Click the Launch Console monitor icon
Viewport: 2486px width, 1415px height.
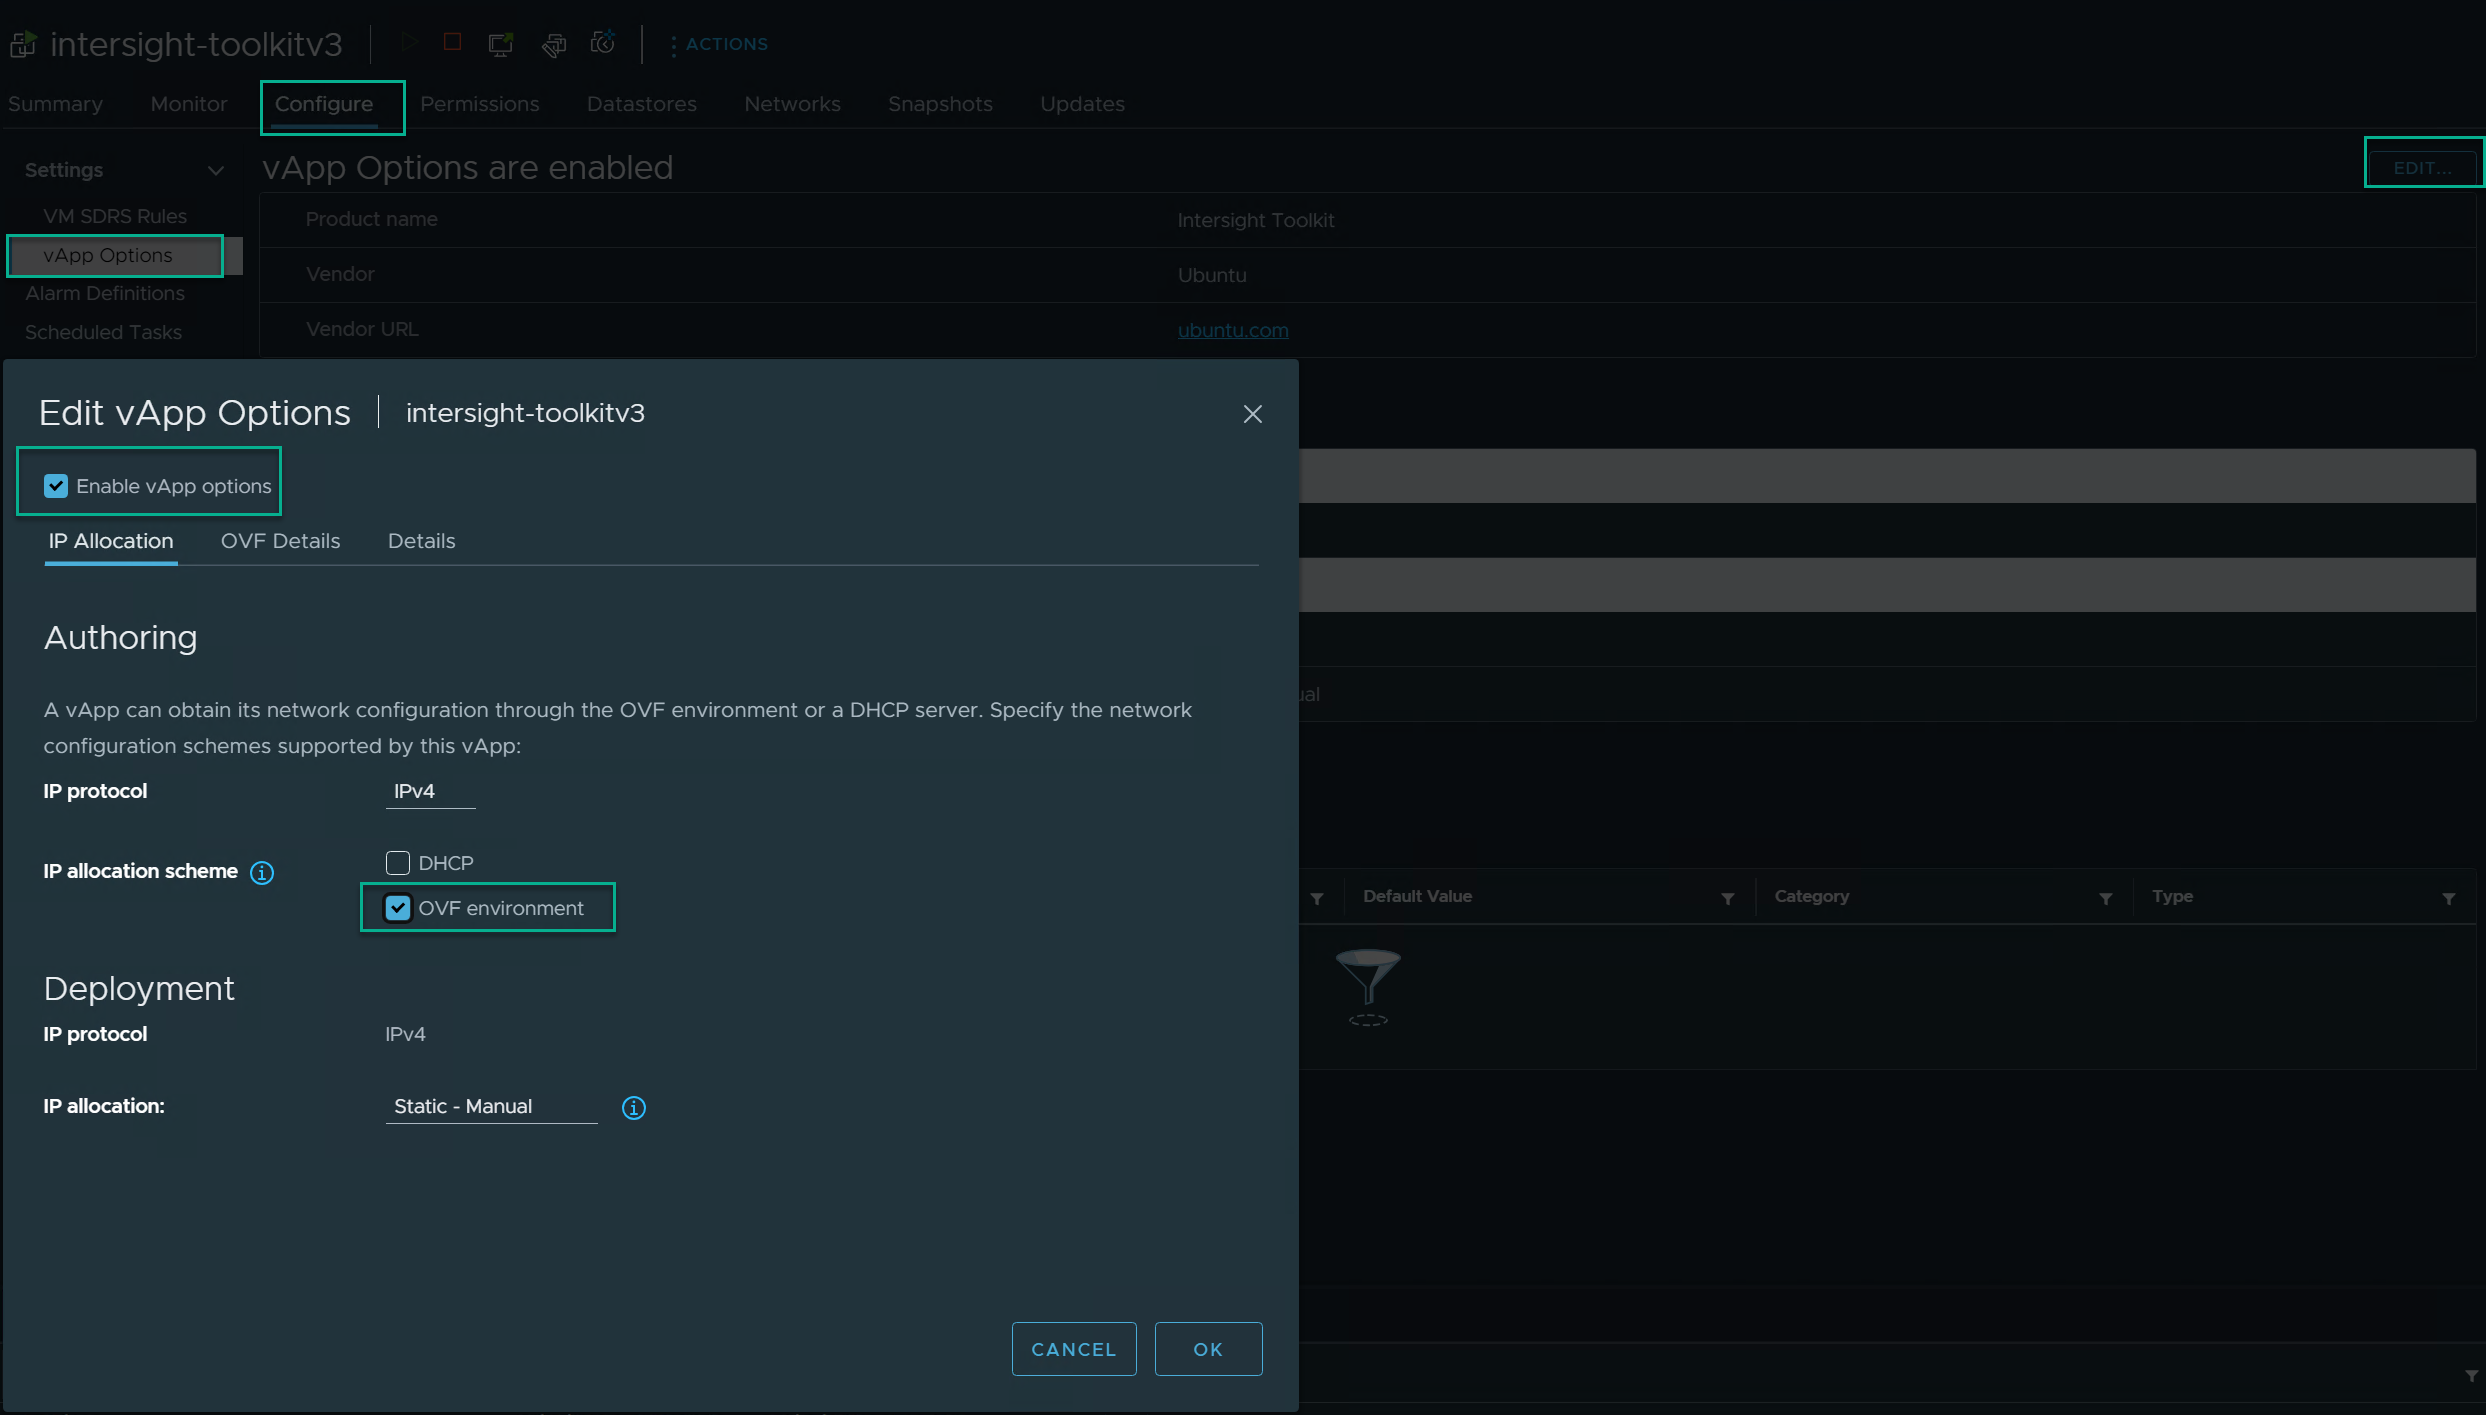coord(501,44)
